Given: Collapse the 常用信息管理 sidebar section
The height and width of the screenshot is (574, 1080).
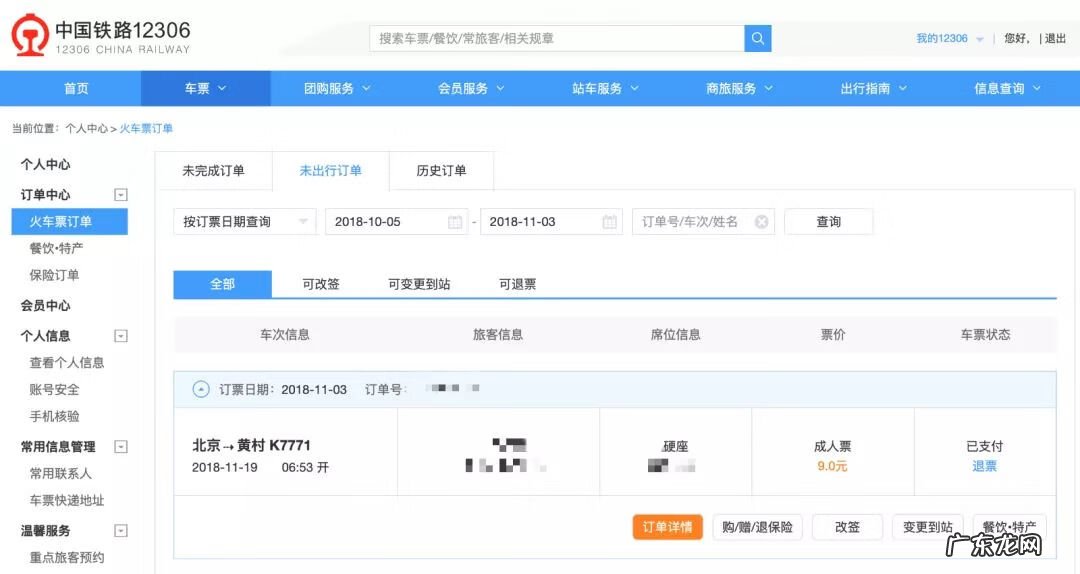Looking at the screenshot, I should [121, 447].
